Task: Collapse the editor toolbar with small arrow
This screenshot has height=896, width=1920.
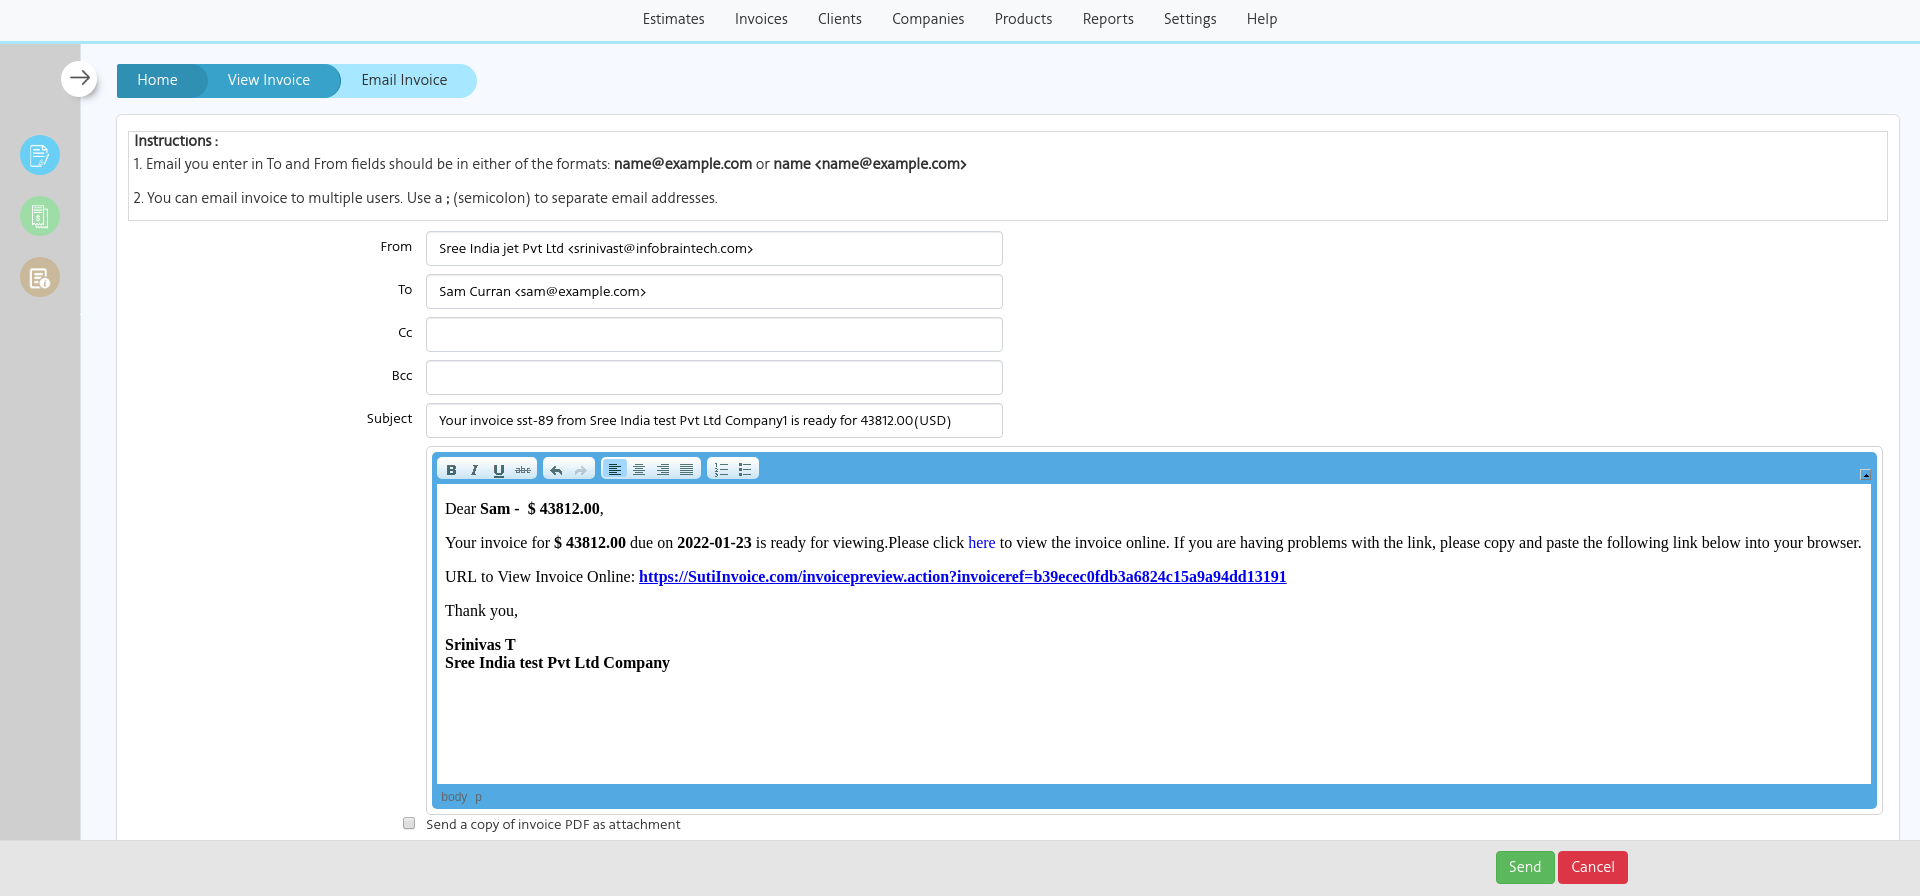Action: point(1865,475)
